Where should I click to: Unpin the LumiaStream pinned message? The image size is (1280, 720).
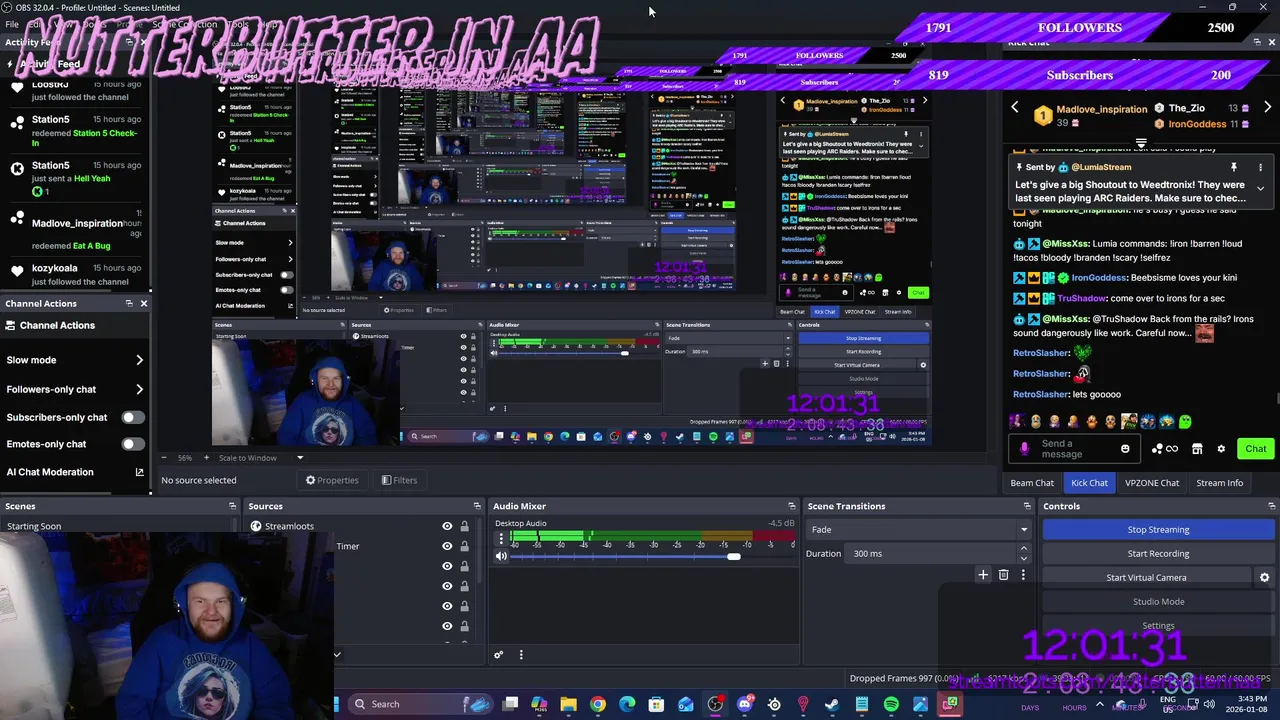pos(1234,167)
